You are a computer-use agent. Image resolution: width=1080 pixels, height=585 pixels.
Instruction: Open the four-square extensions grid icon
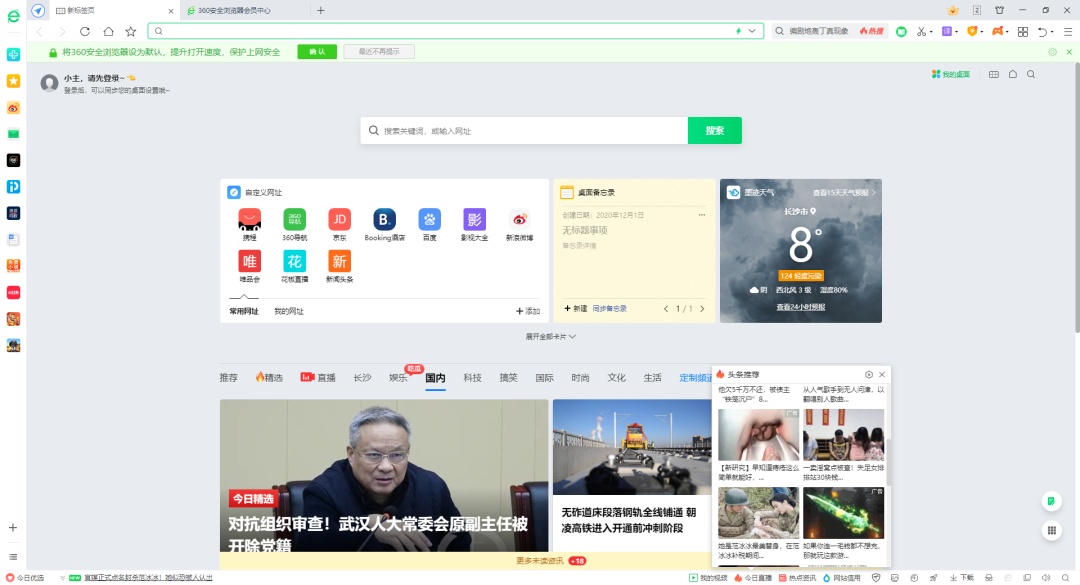(1023, 32)
